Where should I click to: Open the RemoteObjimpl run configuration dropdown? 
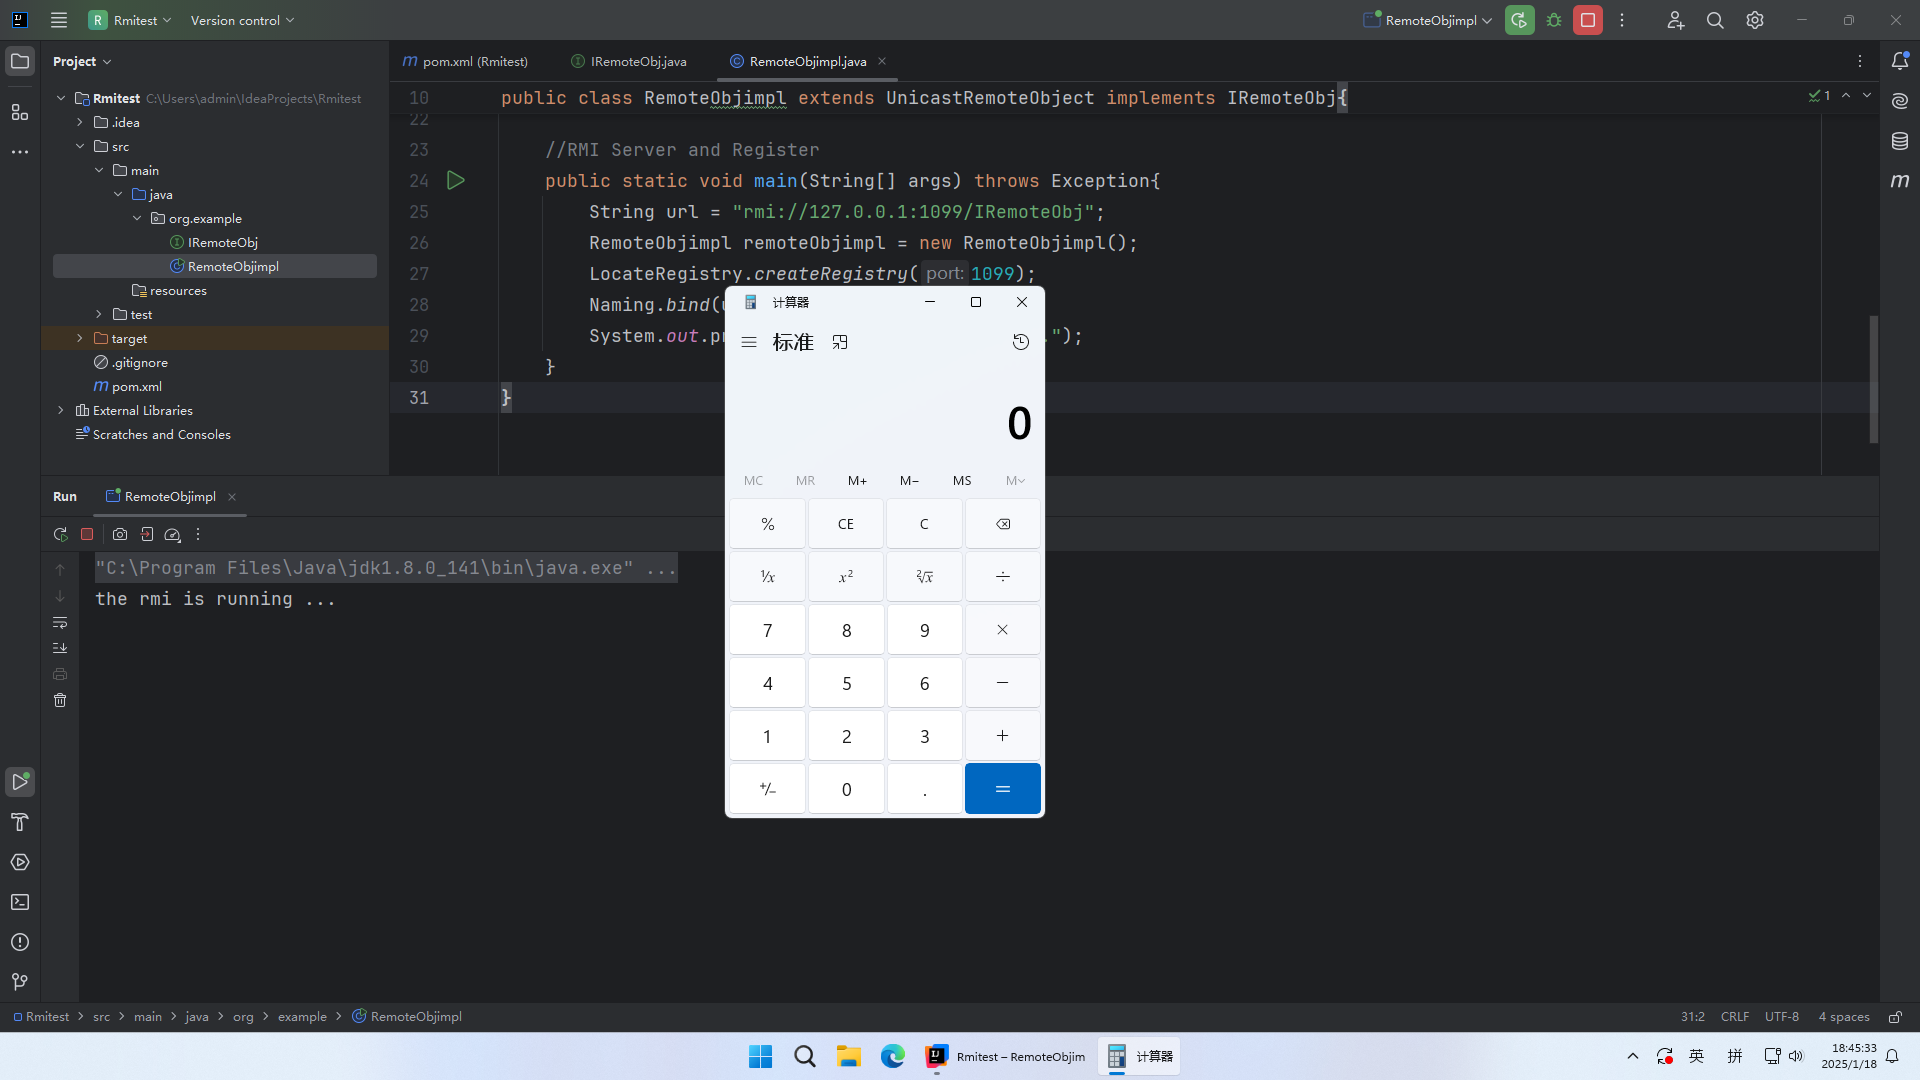[1428, 20]
